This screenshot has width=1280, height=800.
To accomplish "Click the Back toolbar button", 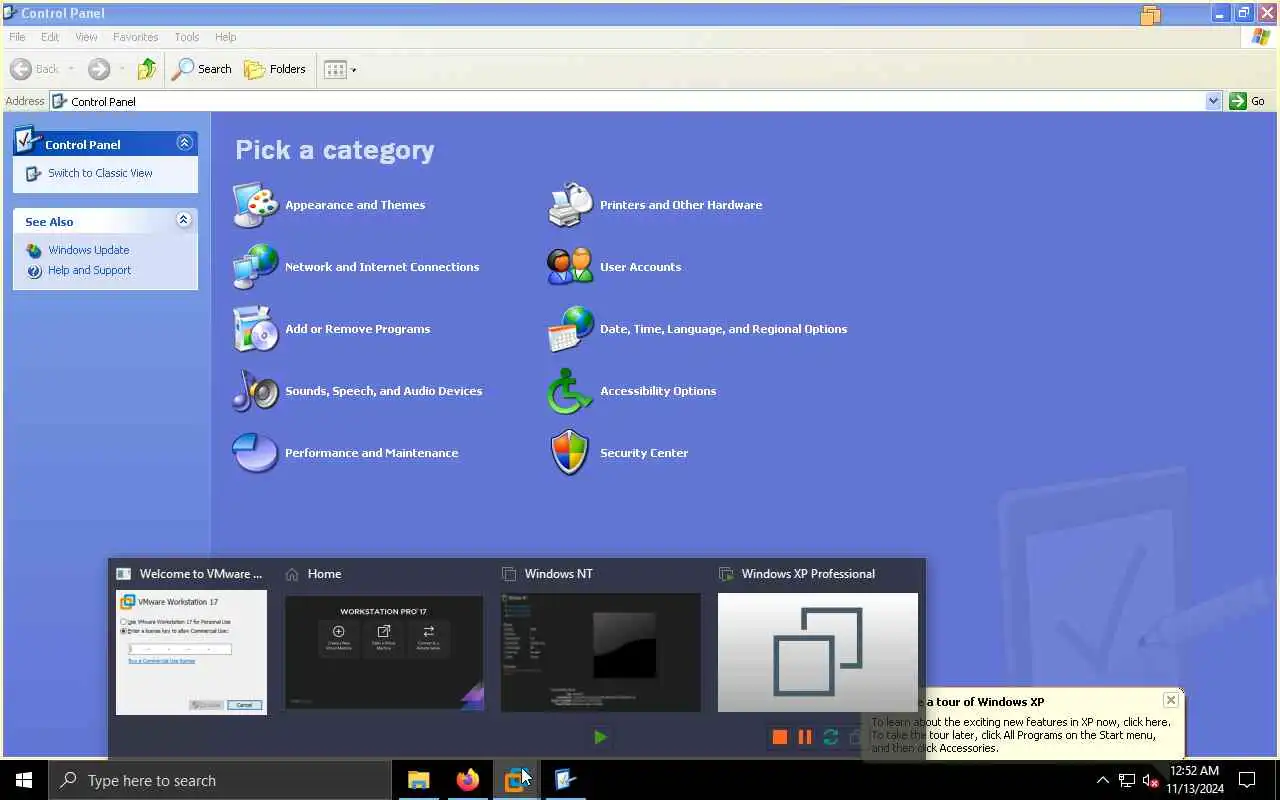I will click(35, 69).
